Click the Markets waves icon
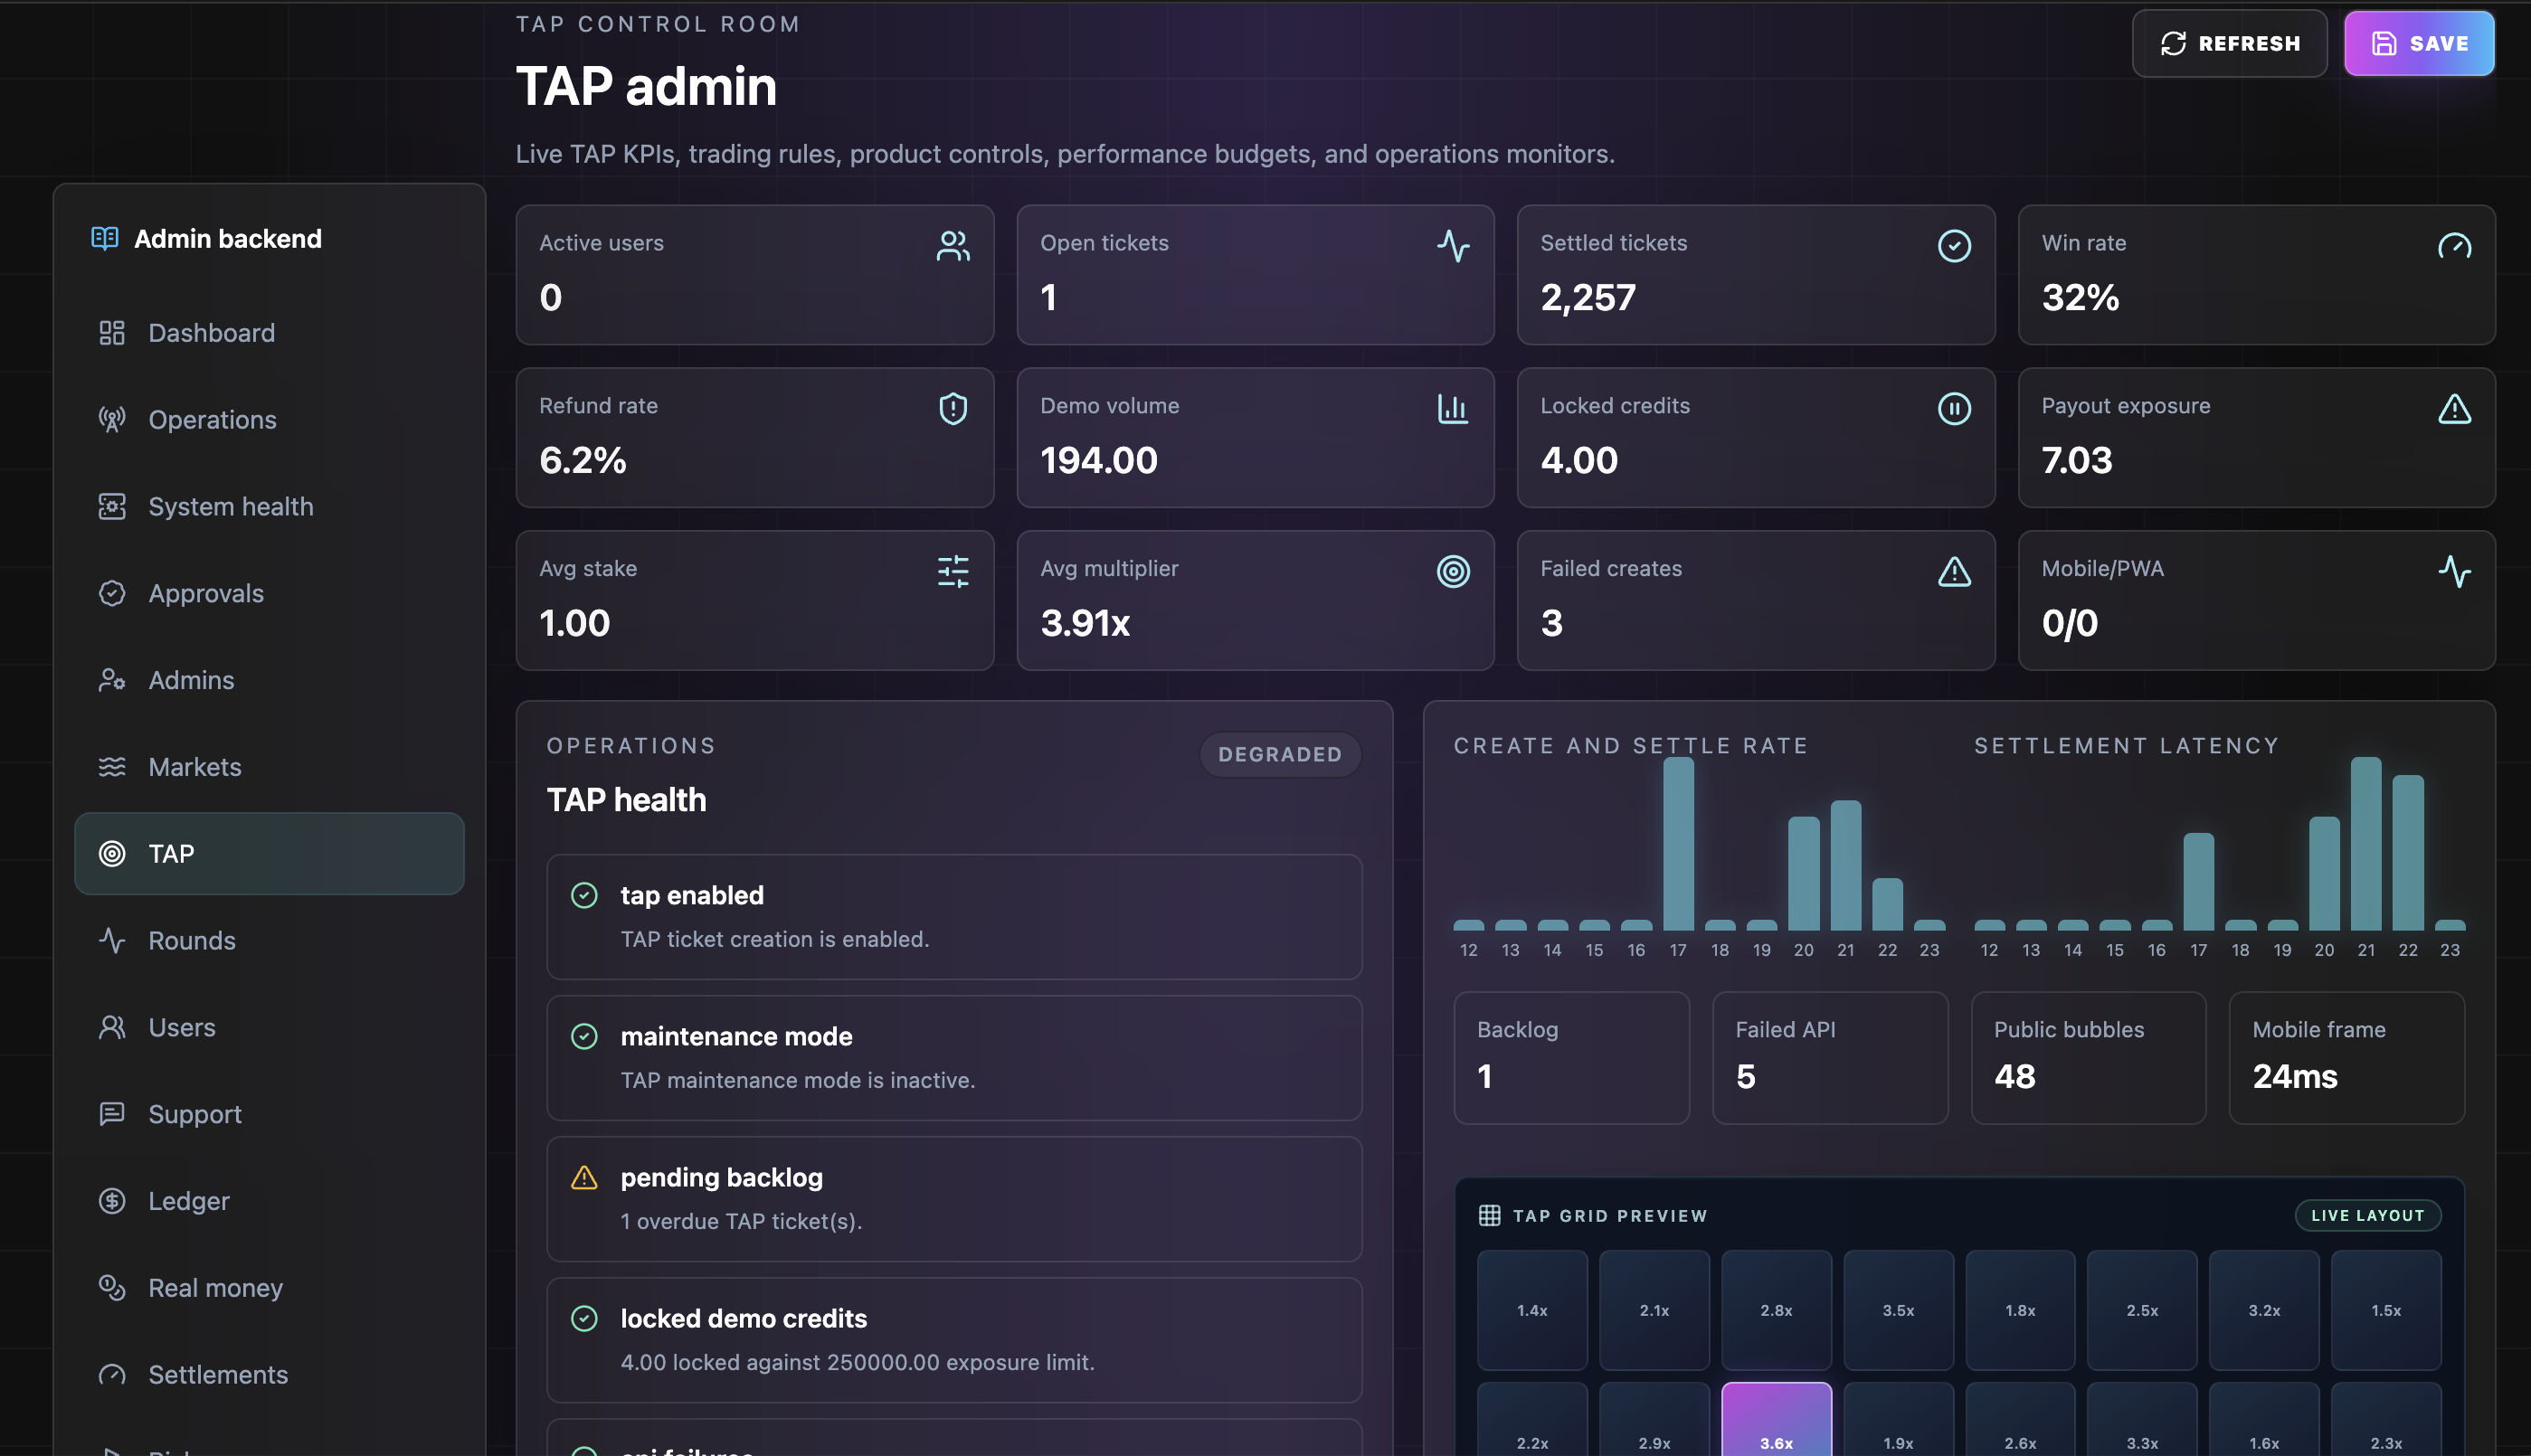Image resolution: width=2531 pixels, height=1456 pixels. [x=112, y=767]
